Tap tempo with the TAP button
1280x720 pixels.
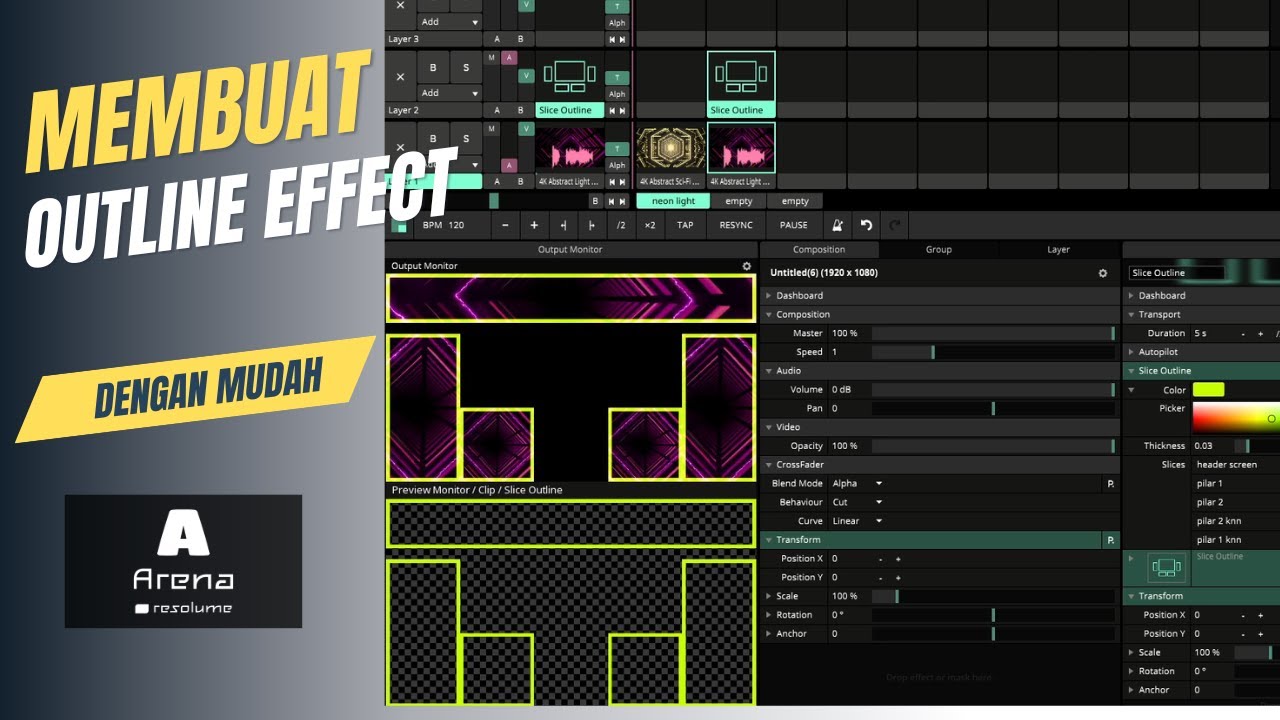pos(684,225)
